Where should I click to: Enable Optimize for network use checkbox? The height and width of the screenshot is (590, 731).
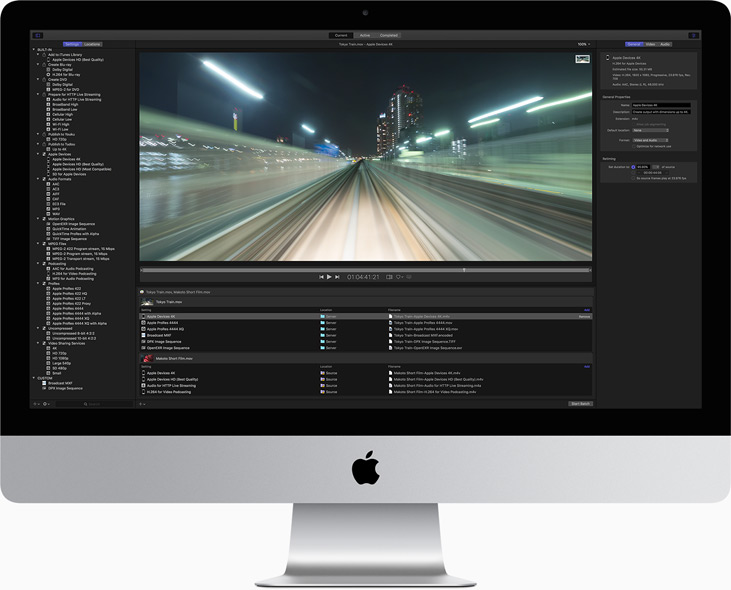click(x=634, y=146)
